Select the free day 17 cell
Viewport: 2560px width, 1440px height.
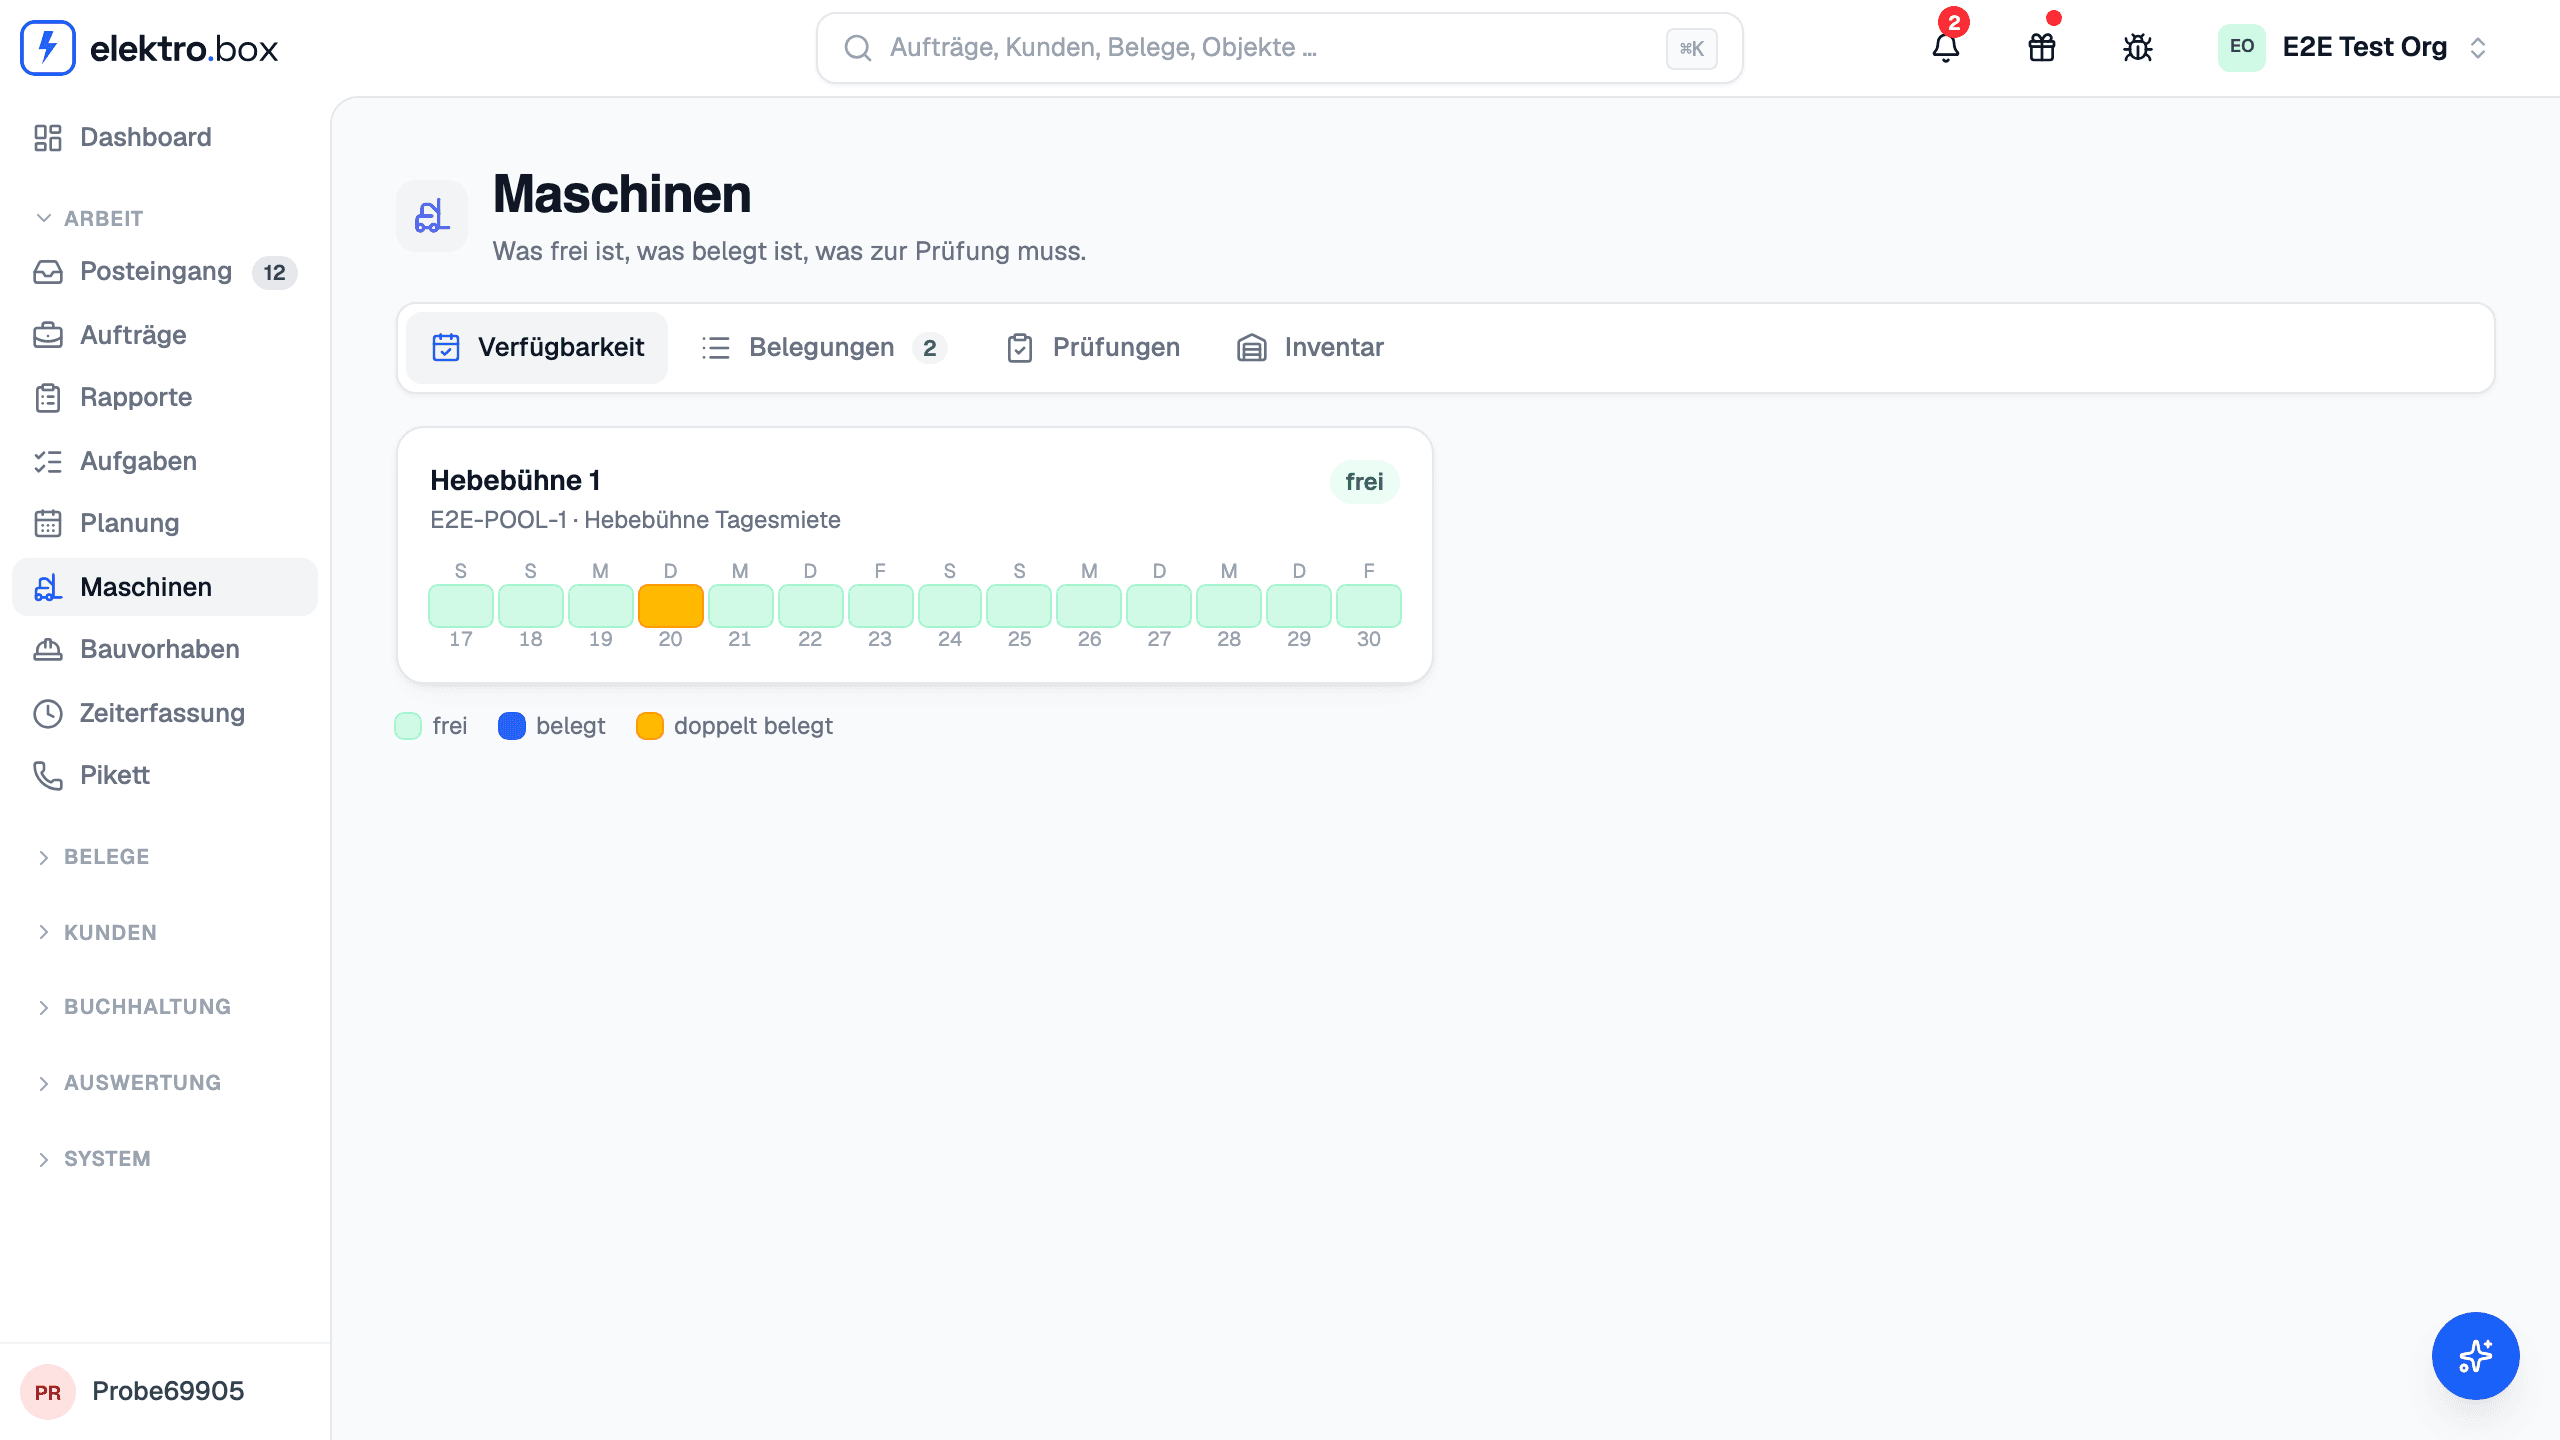[x=461, y=605]
